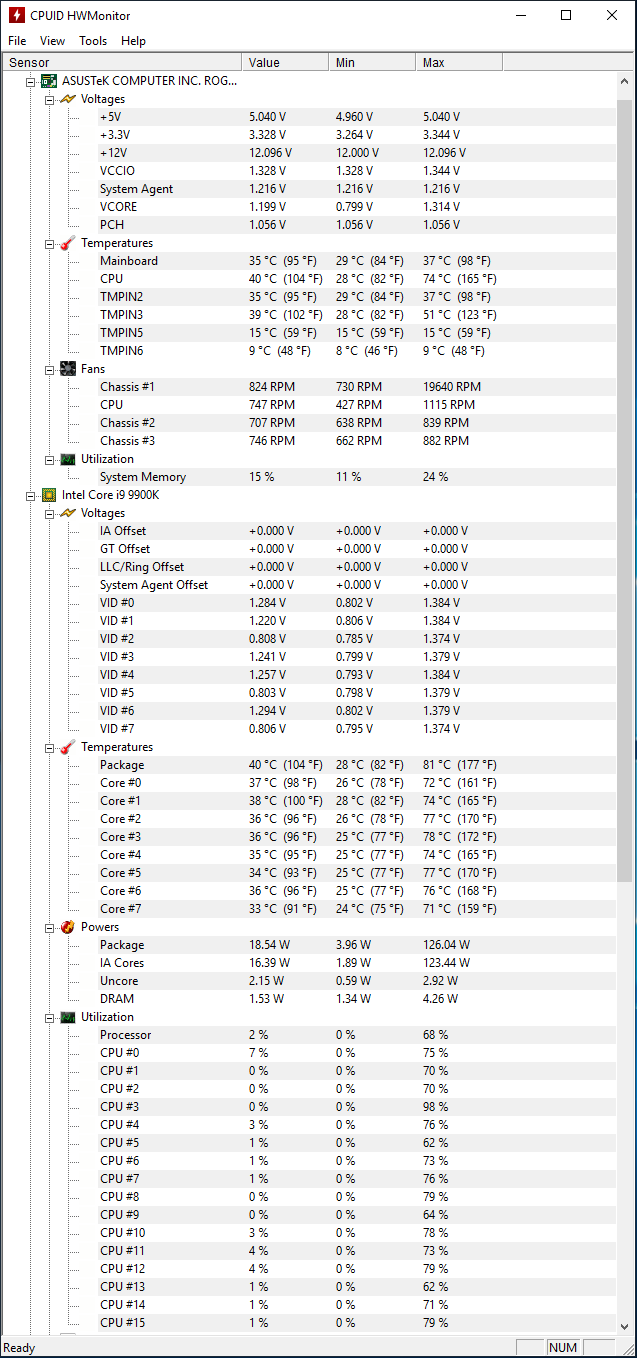Click the ASUSTeK motherboard icon
Image resolution: width=637 pixels, height=1358 pixels.
(x=49, y=81)
